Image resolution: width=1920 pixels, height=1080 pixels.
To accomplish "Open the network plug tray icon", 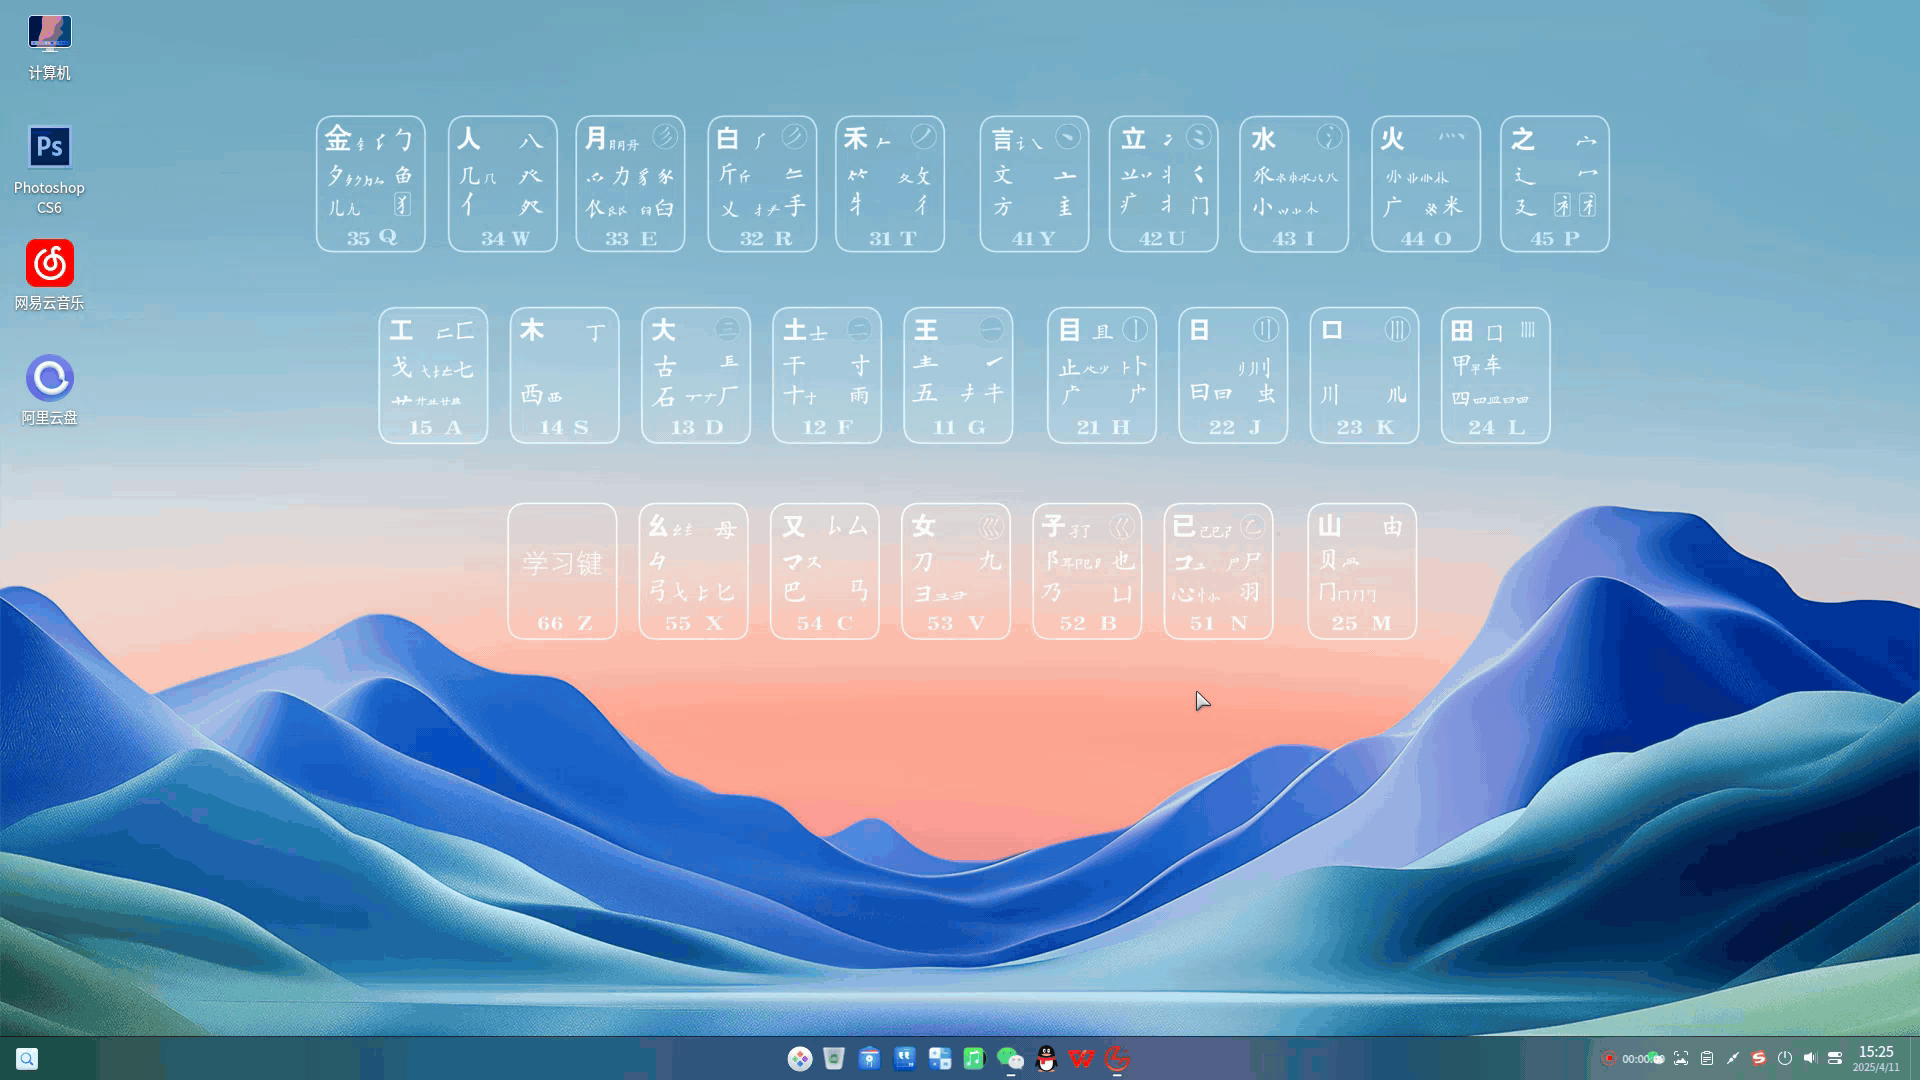I will (1733, 1058).
